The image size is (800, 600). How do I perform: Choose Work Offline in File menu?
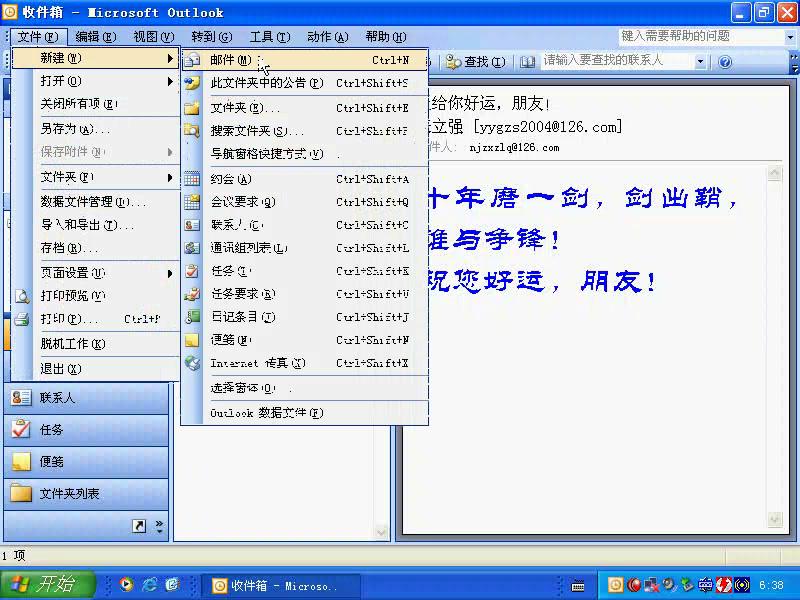click(95, 344)
